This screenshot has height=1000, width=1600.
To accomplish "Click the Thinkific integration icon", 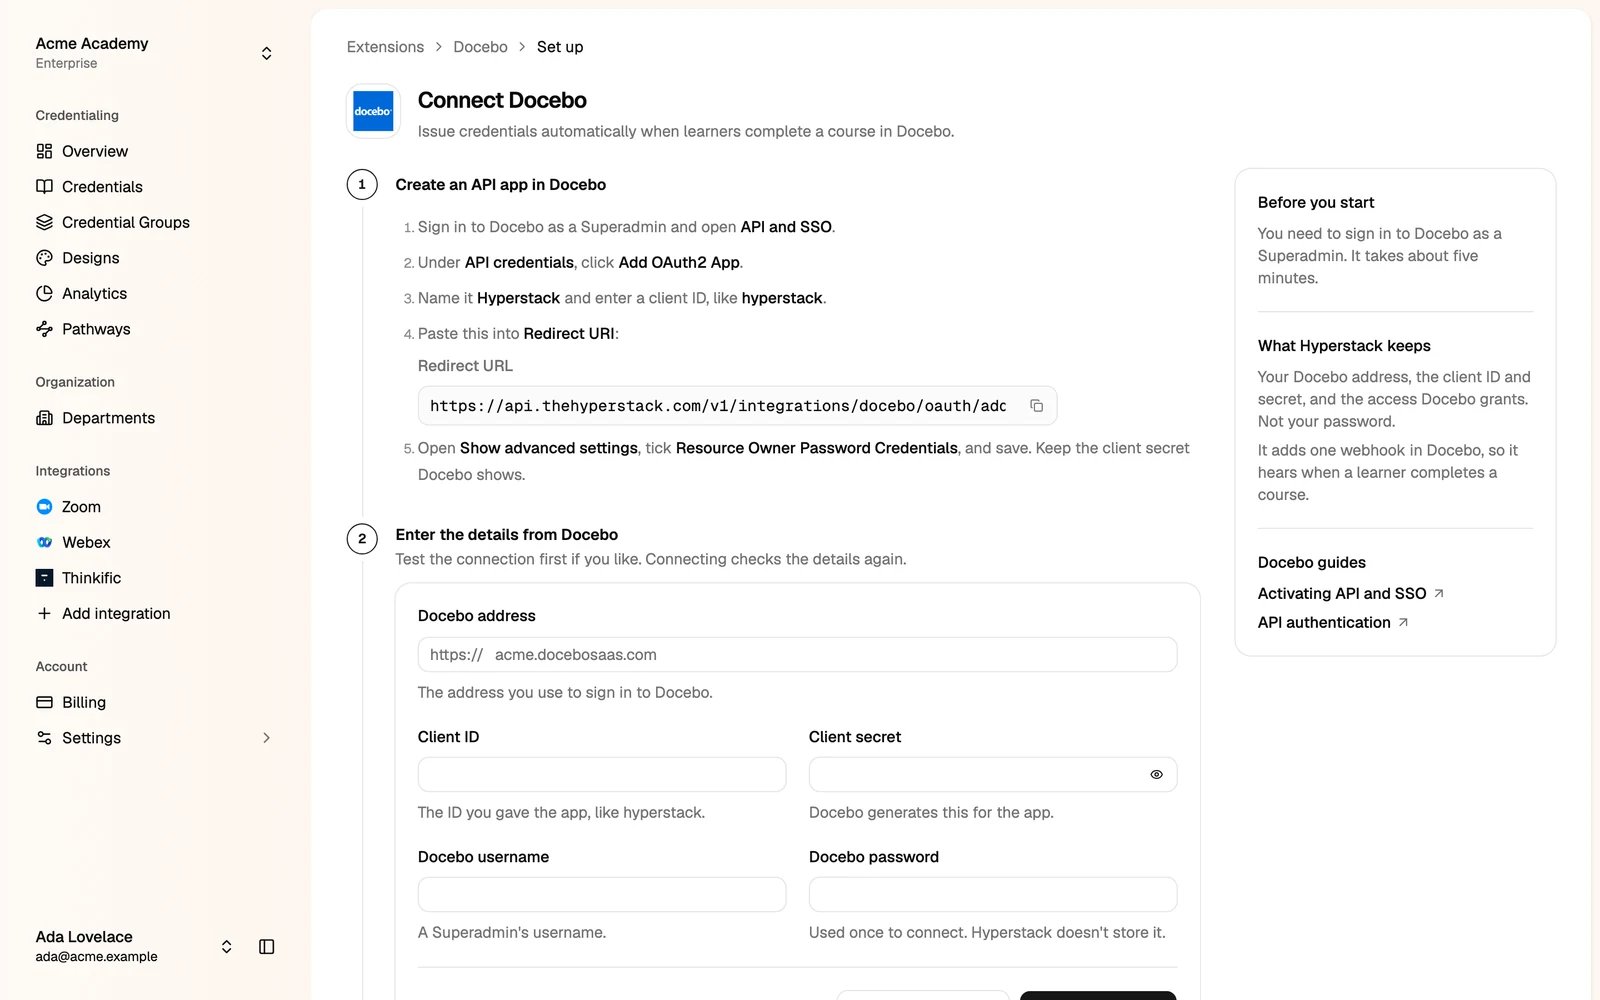I will (44, 578).
